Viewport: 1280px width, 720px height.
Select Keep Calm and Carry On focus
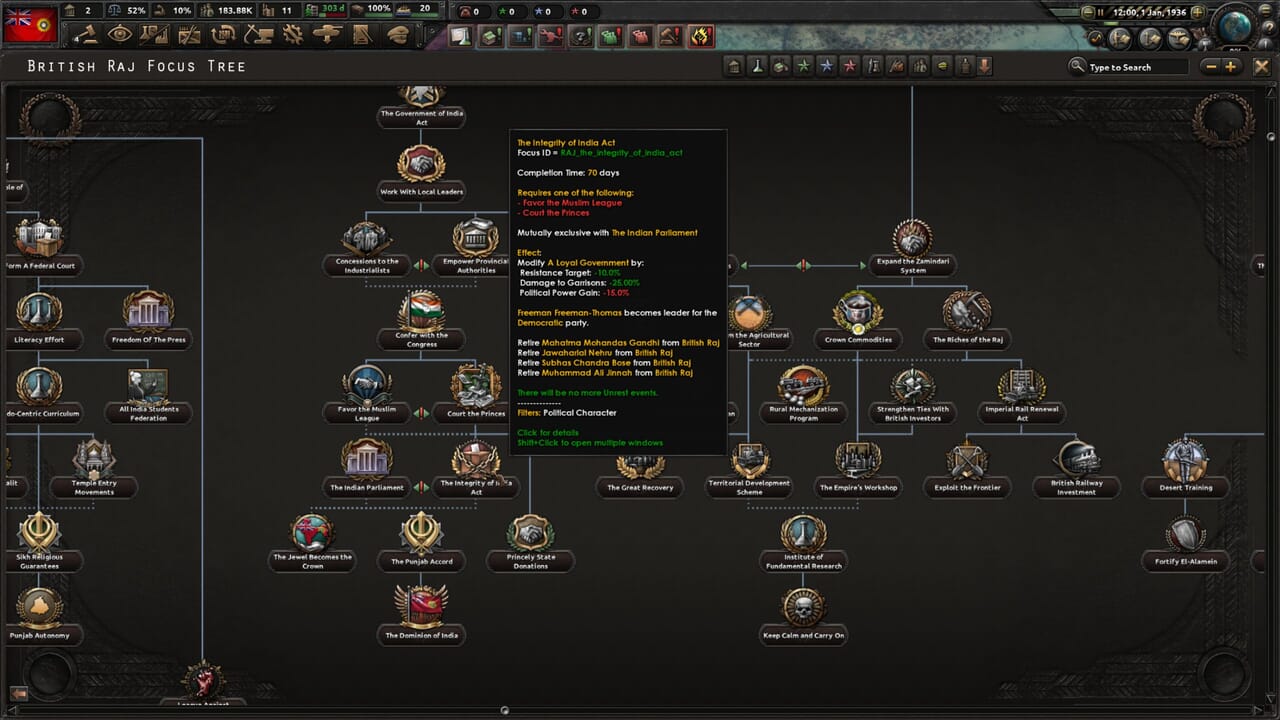coord(803,615)
